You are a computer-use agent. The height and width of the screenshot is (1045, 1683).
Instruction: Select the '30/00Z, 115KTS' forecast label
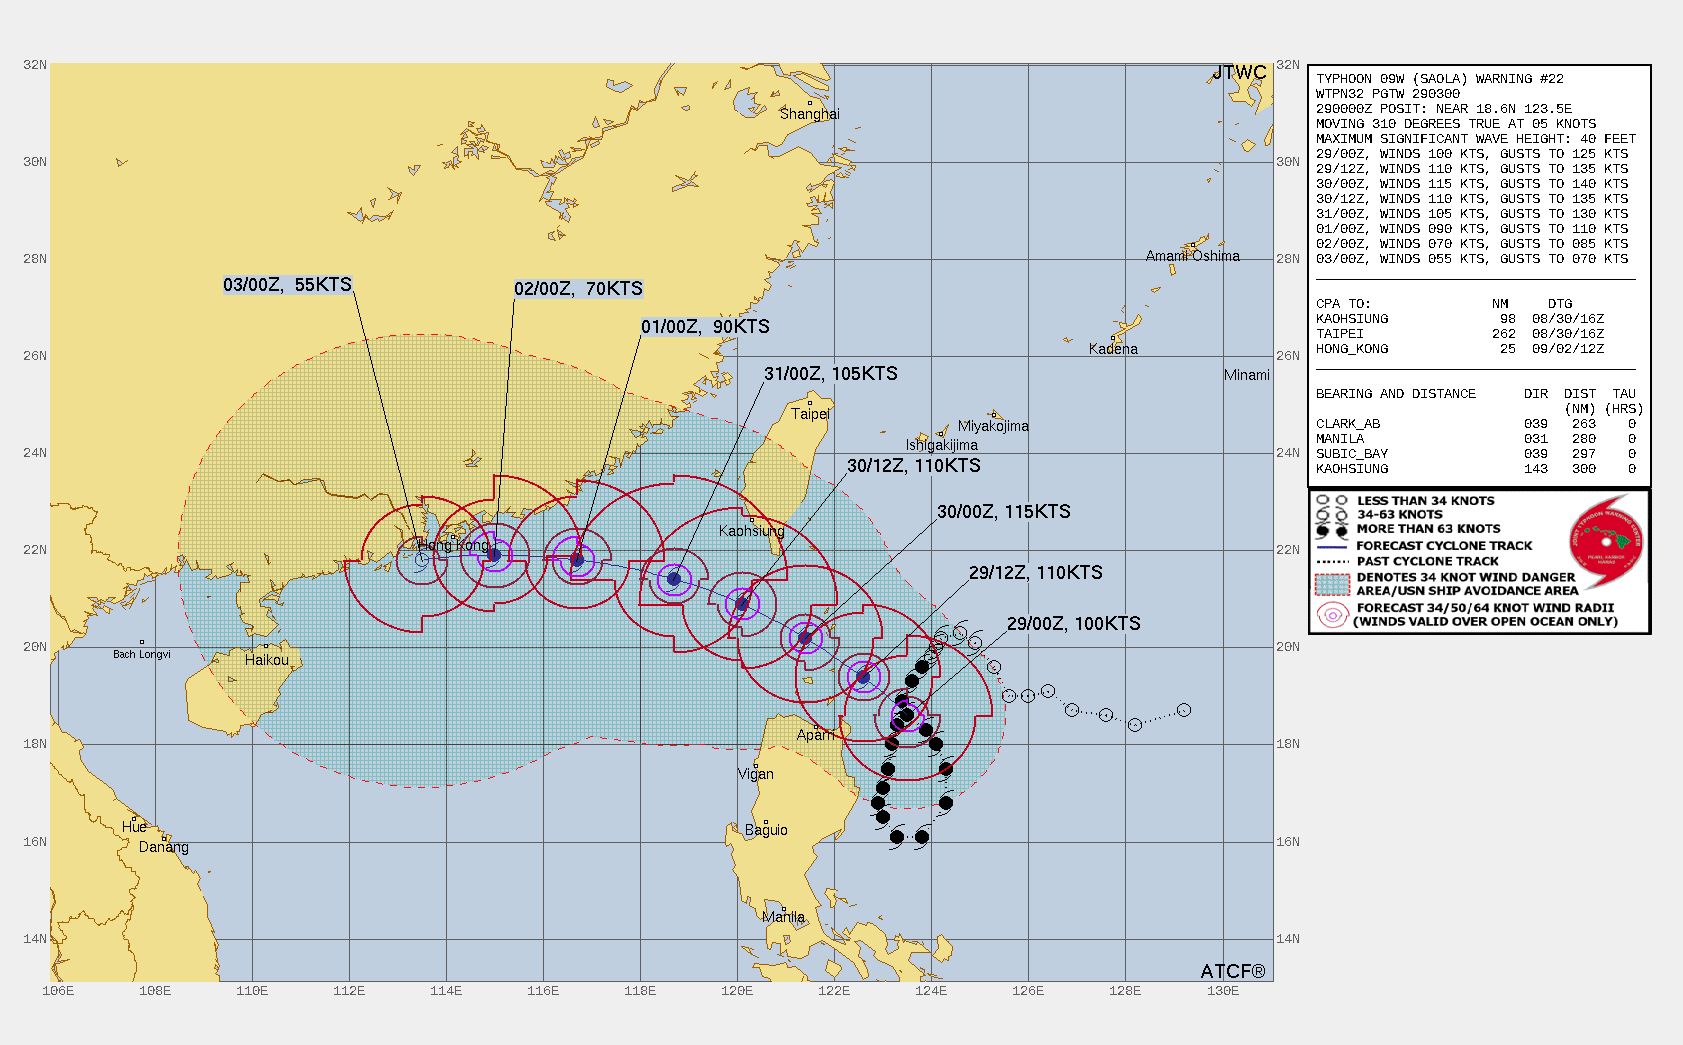point(1004,512)
